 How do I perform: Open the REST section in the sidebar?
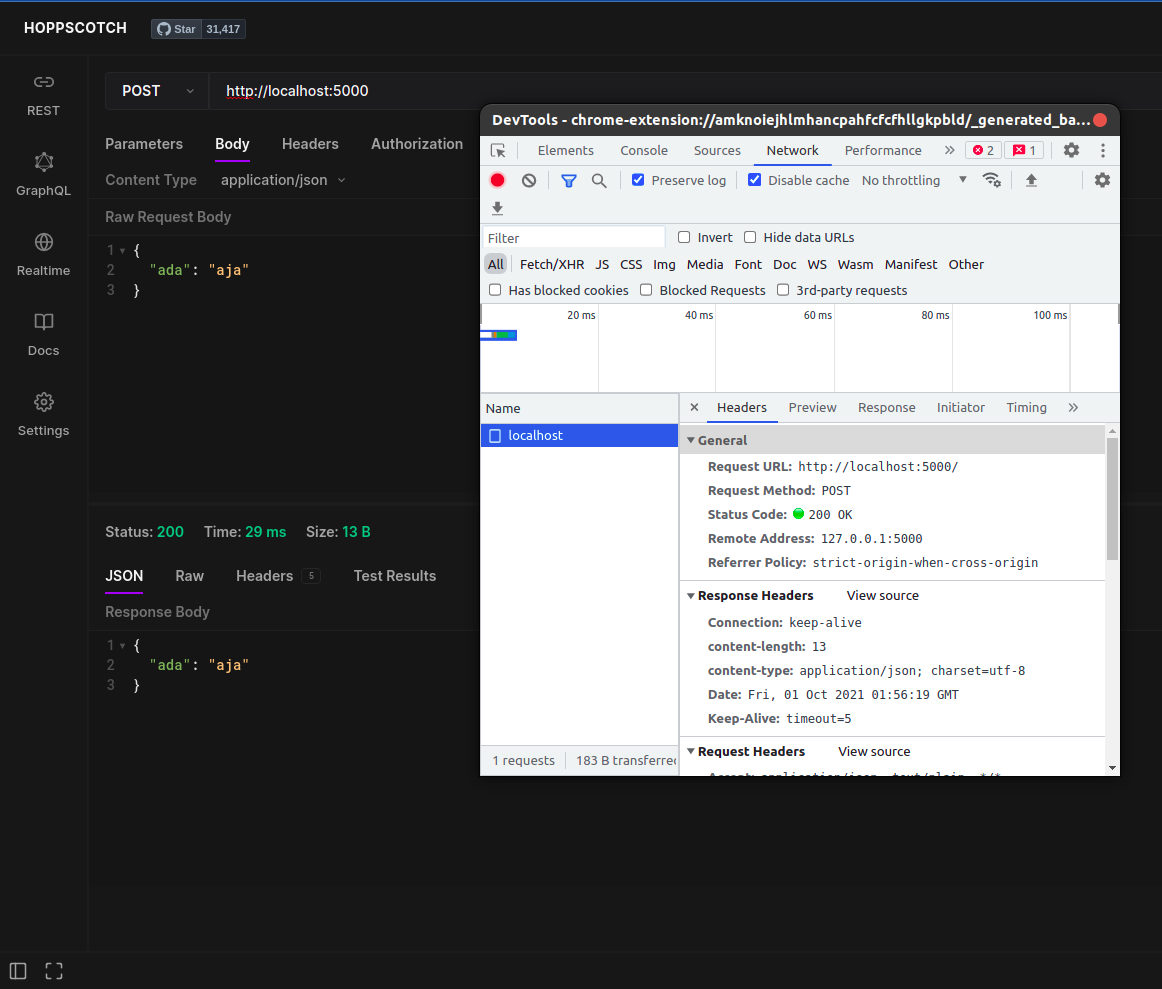43,95
